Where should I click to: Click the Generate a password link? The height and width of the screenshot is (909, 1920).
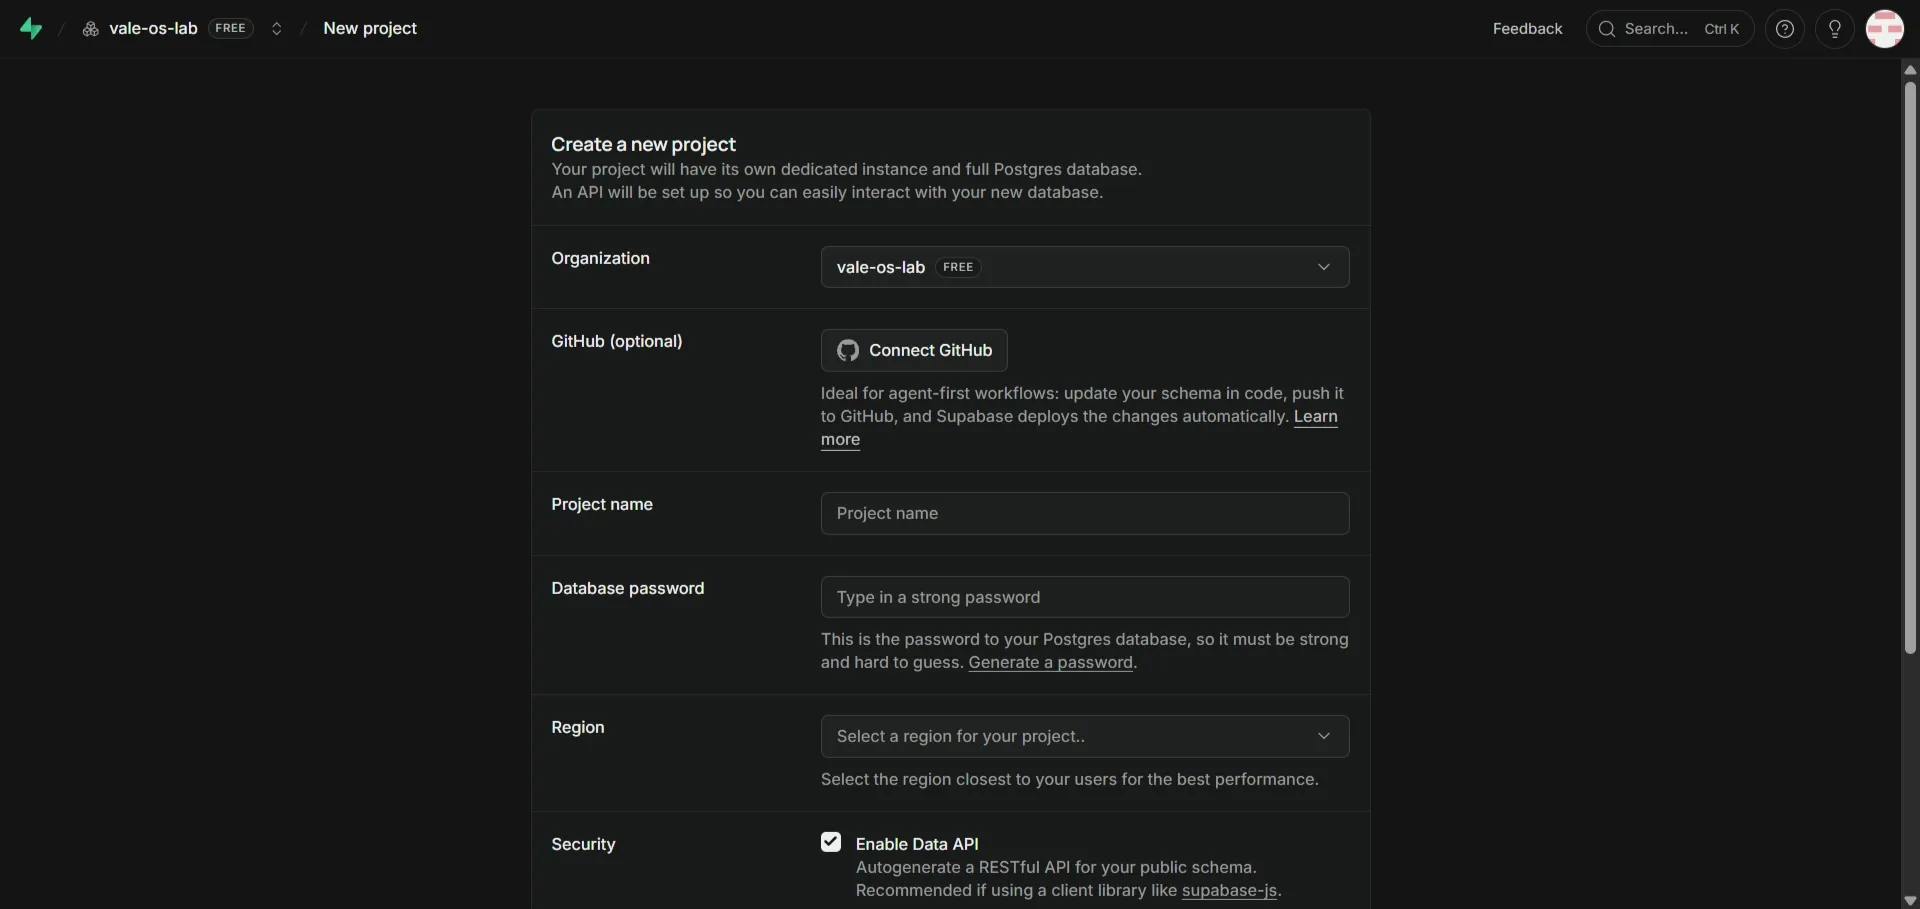pyautogui.click(x=1050, y=663)
